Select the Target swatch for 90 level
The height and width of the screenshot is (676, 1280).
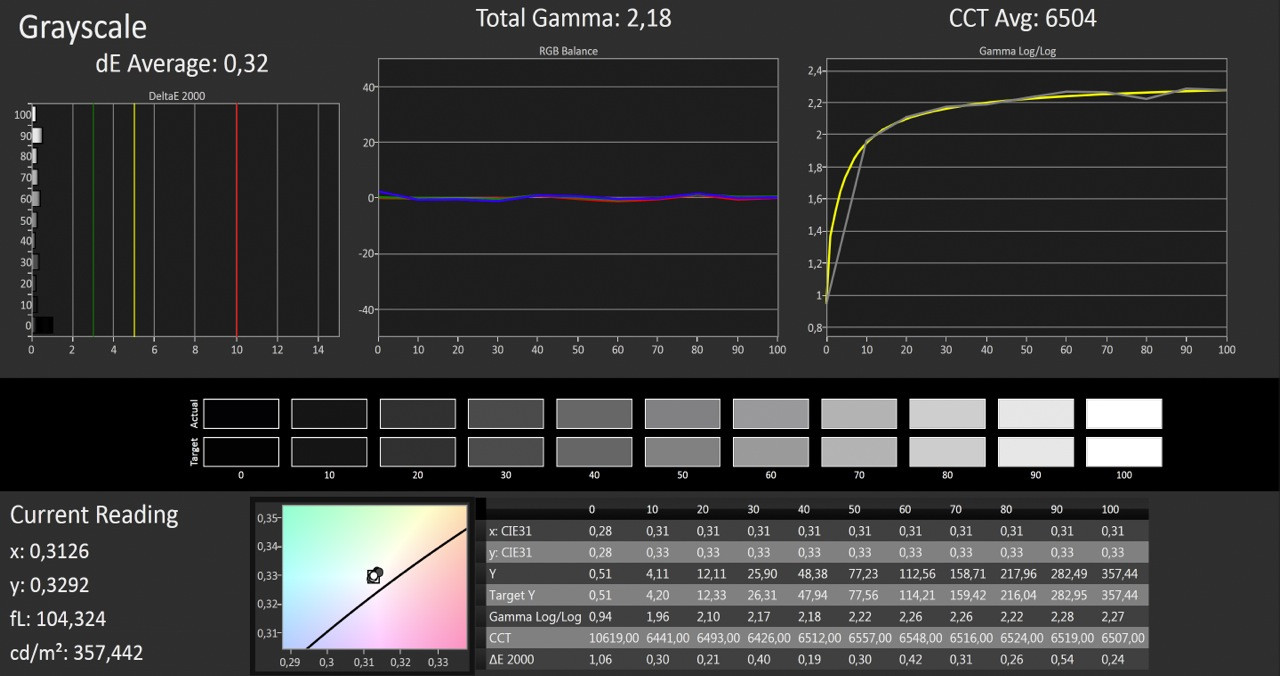coord(1035,452)
